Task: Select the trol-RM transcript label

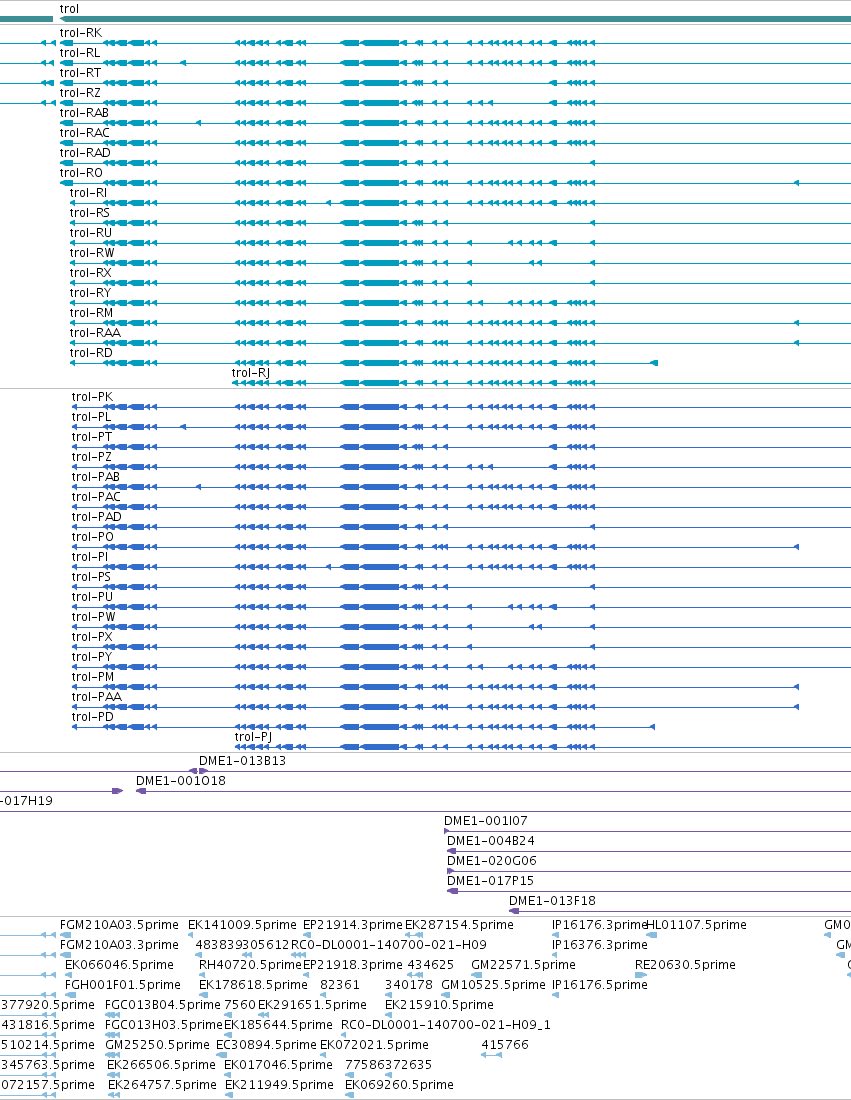Action: click(91, 313)
